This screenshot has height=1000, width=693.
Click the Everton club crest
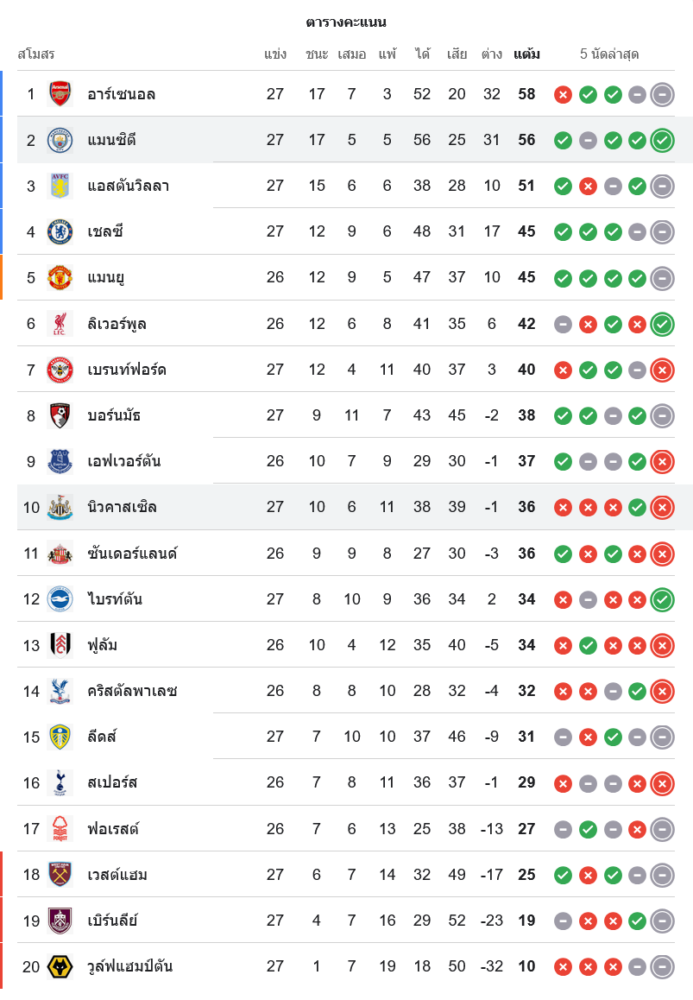tap(61, 462)
